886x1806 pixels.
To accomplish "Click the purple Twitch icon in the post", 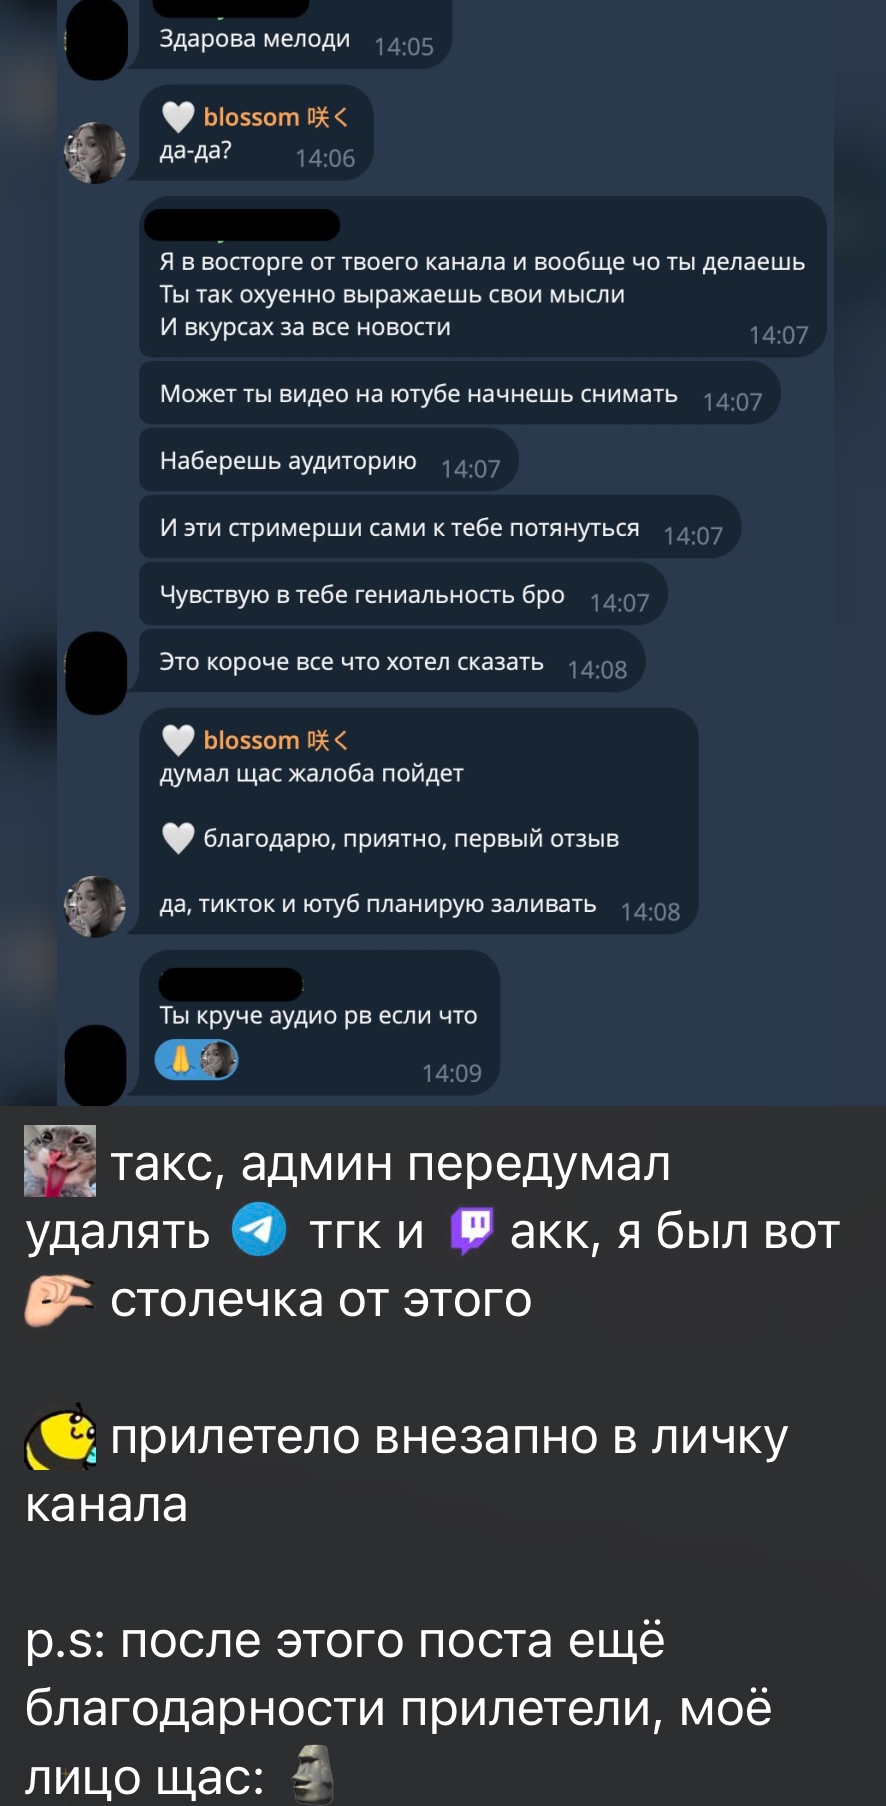I will coord(471,1230).
